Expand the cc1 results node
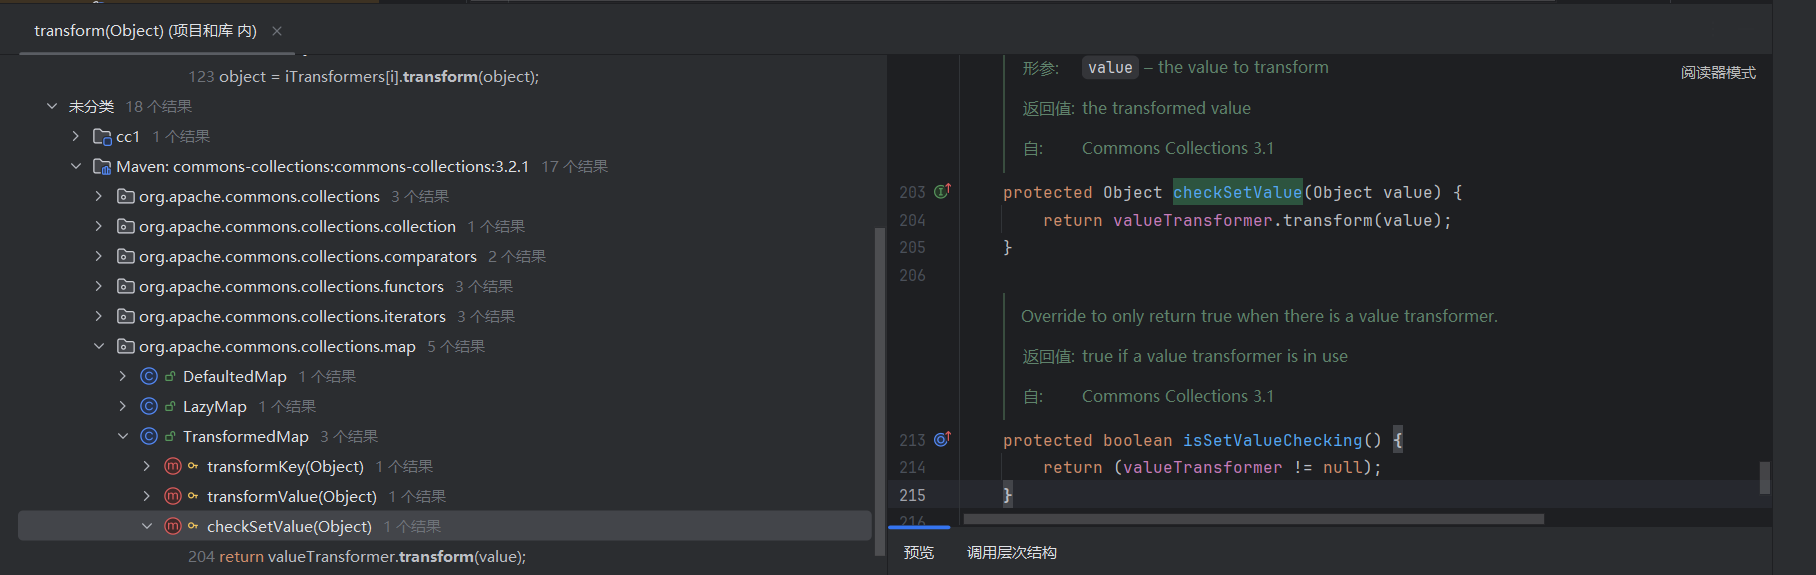The width and height of the screenshot is (1816, 575). pos(76,136)
